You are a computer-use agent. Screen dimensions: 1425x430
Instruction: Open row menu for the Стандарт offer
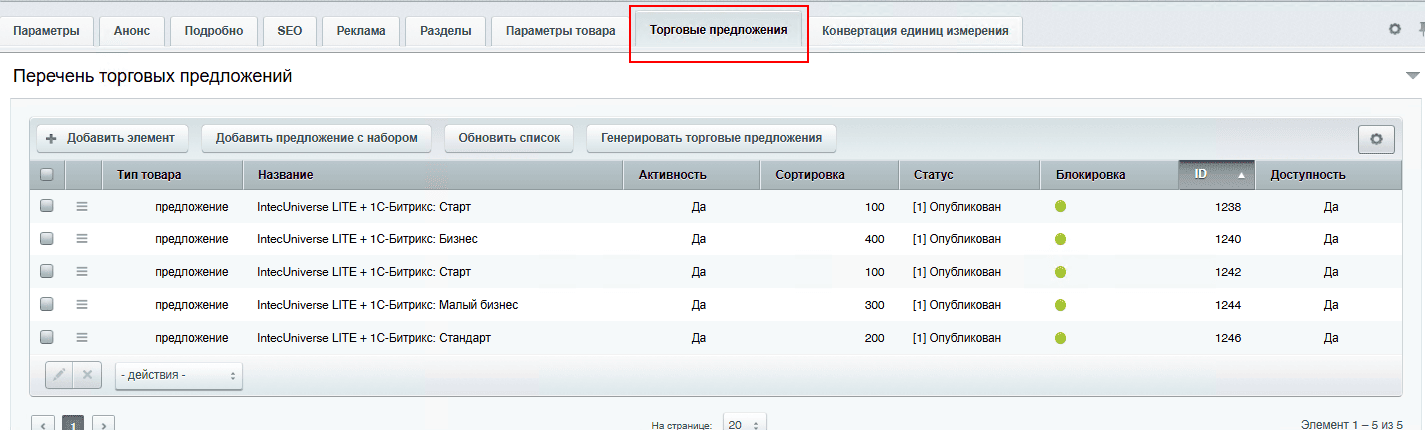(82, 337)
